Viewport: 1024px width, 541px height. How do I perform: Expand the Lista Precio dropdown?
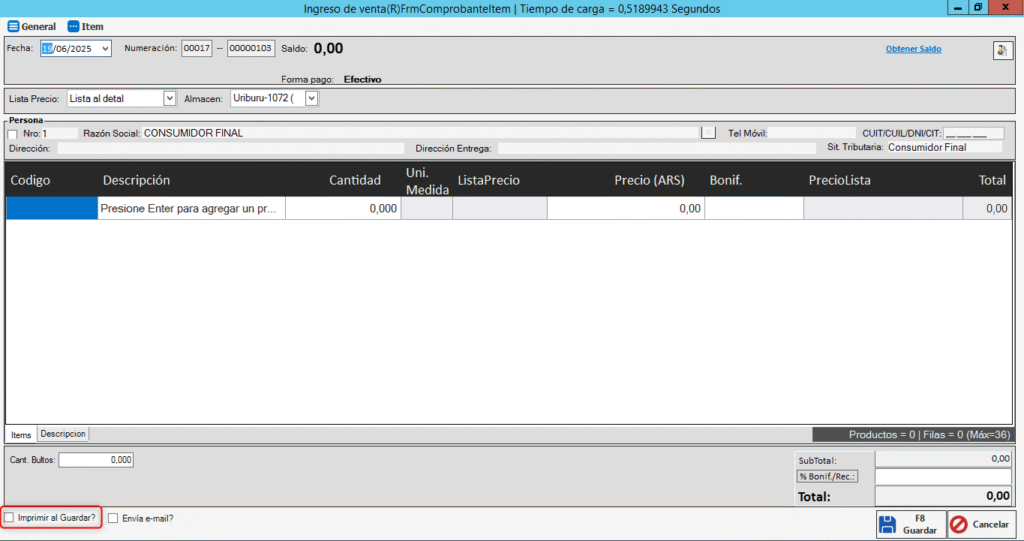(x=169, y=98)
